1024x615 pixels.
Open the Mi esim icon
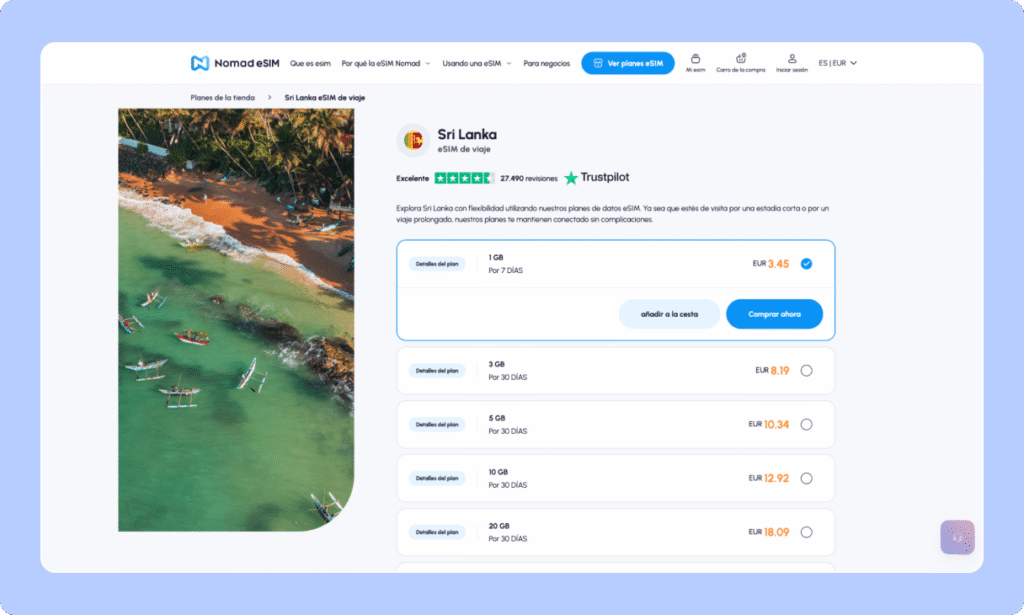(x=695, y=59)
